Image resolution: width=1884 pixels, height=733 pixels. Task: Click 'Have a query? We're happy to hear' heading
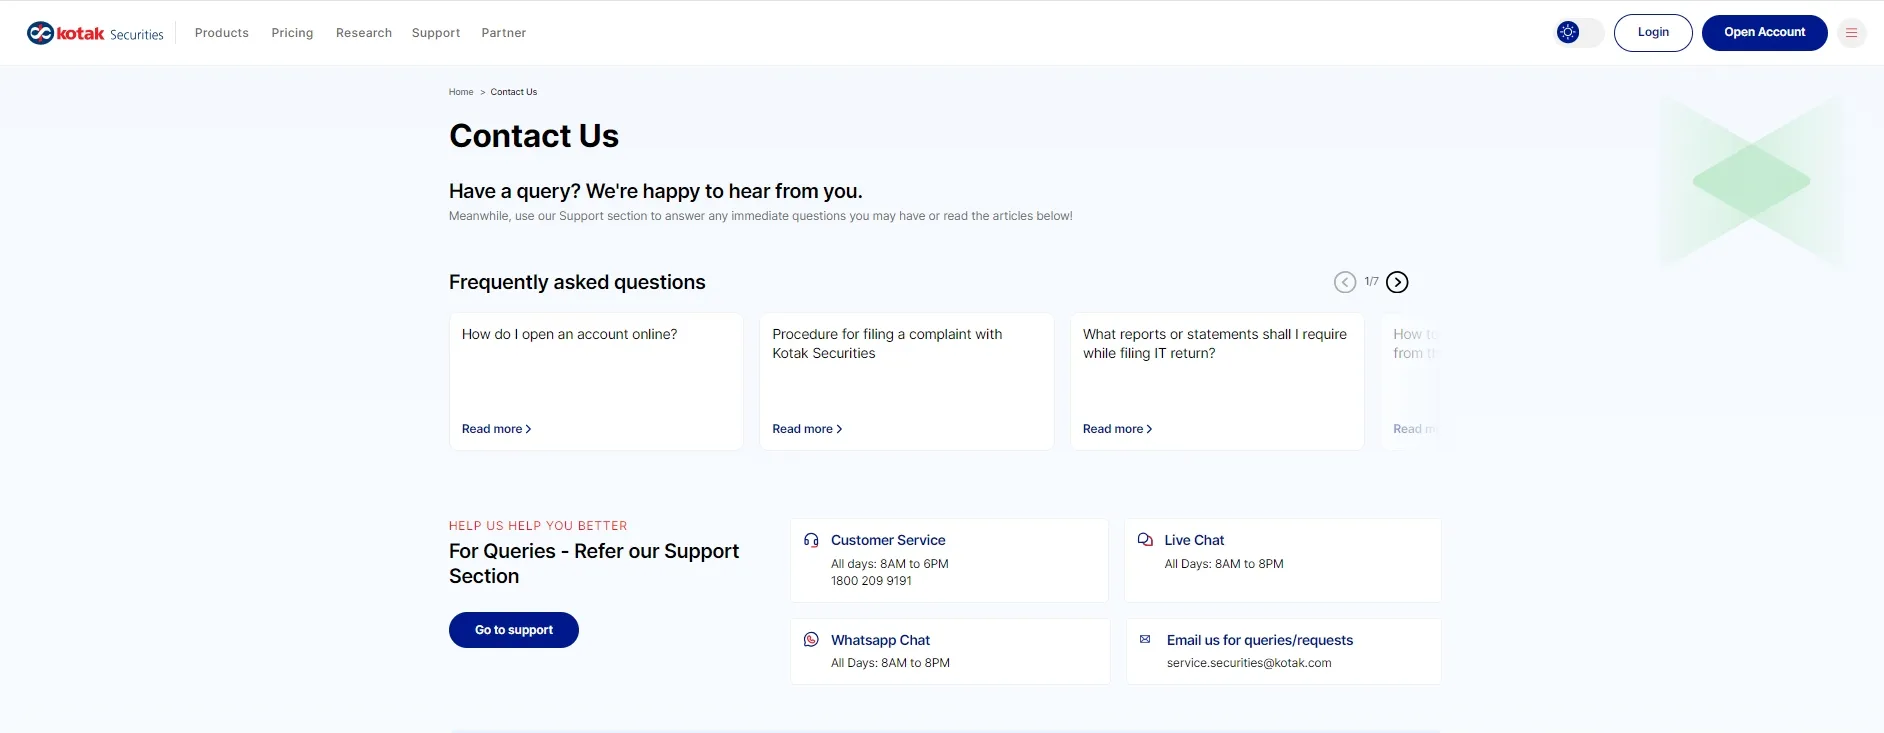click(x=656, y=191)
